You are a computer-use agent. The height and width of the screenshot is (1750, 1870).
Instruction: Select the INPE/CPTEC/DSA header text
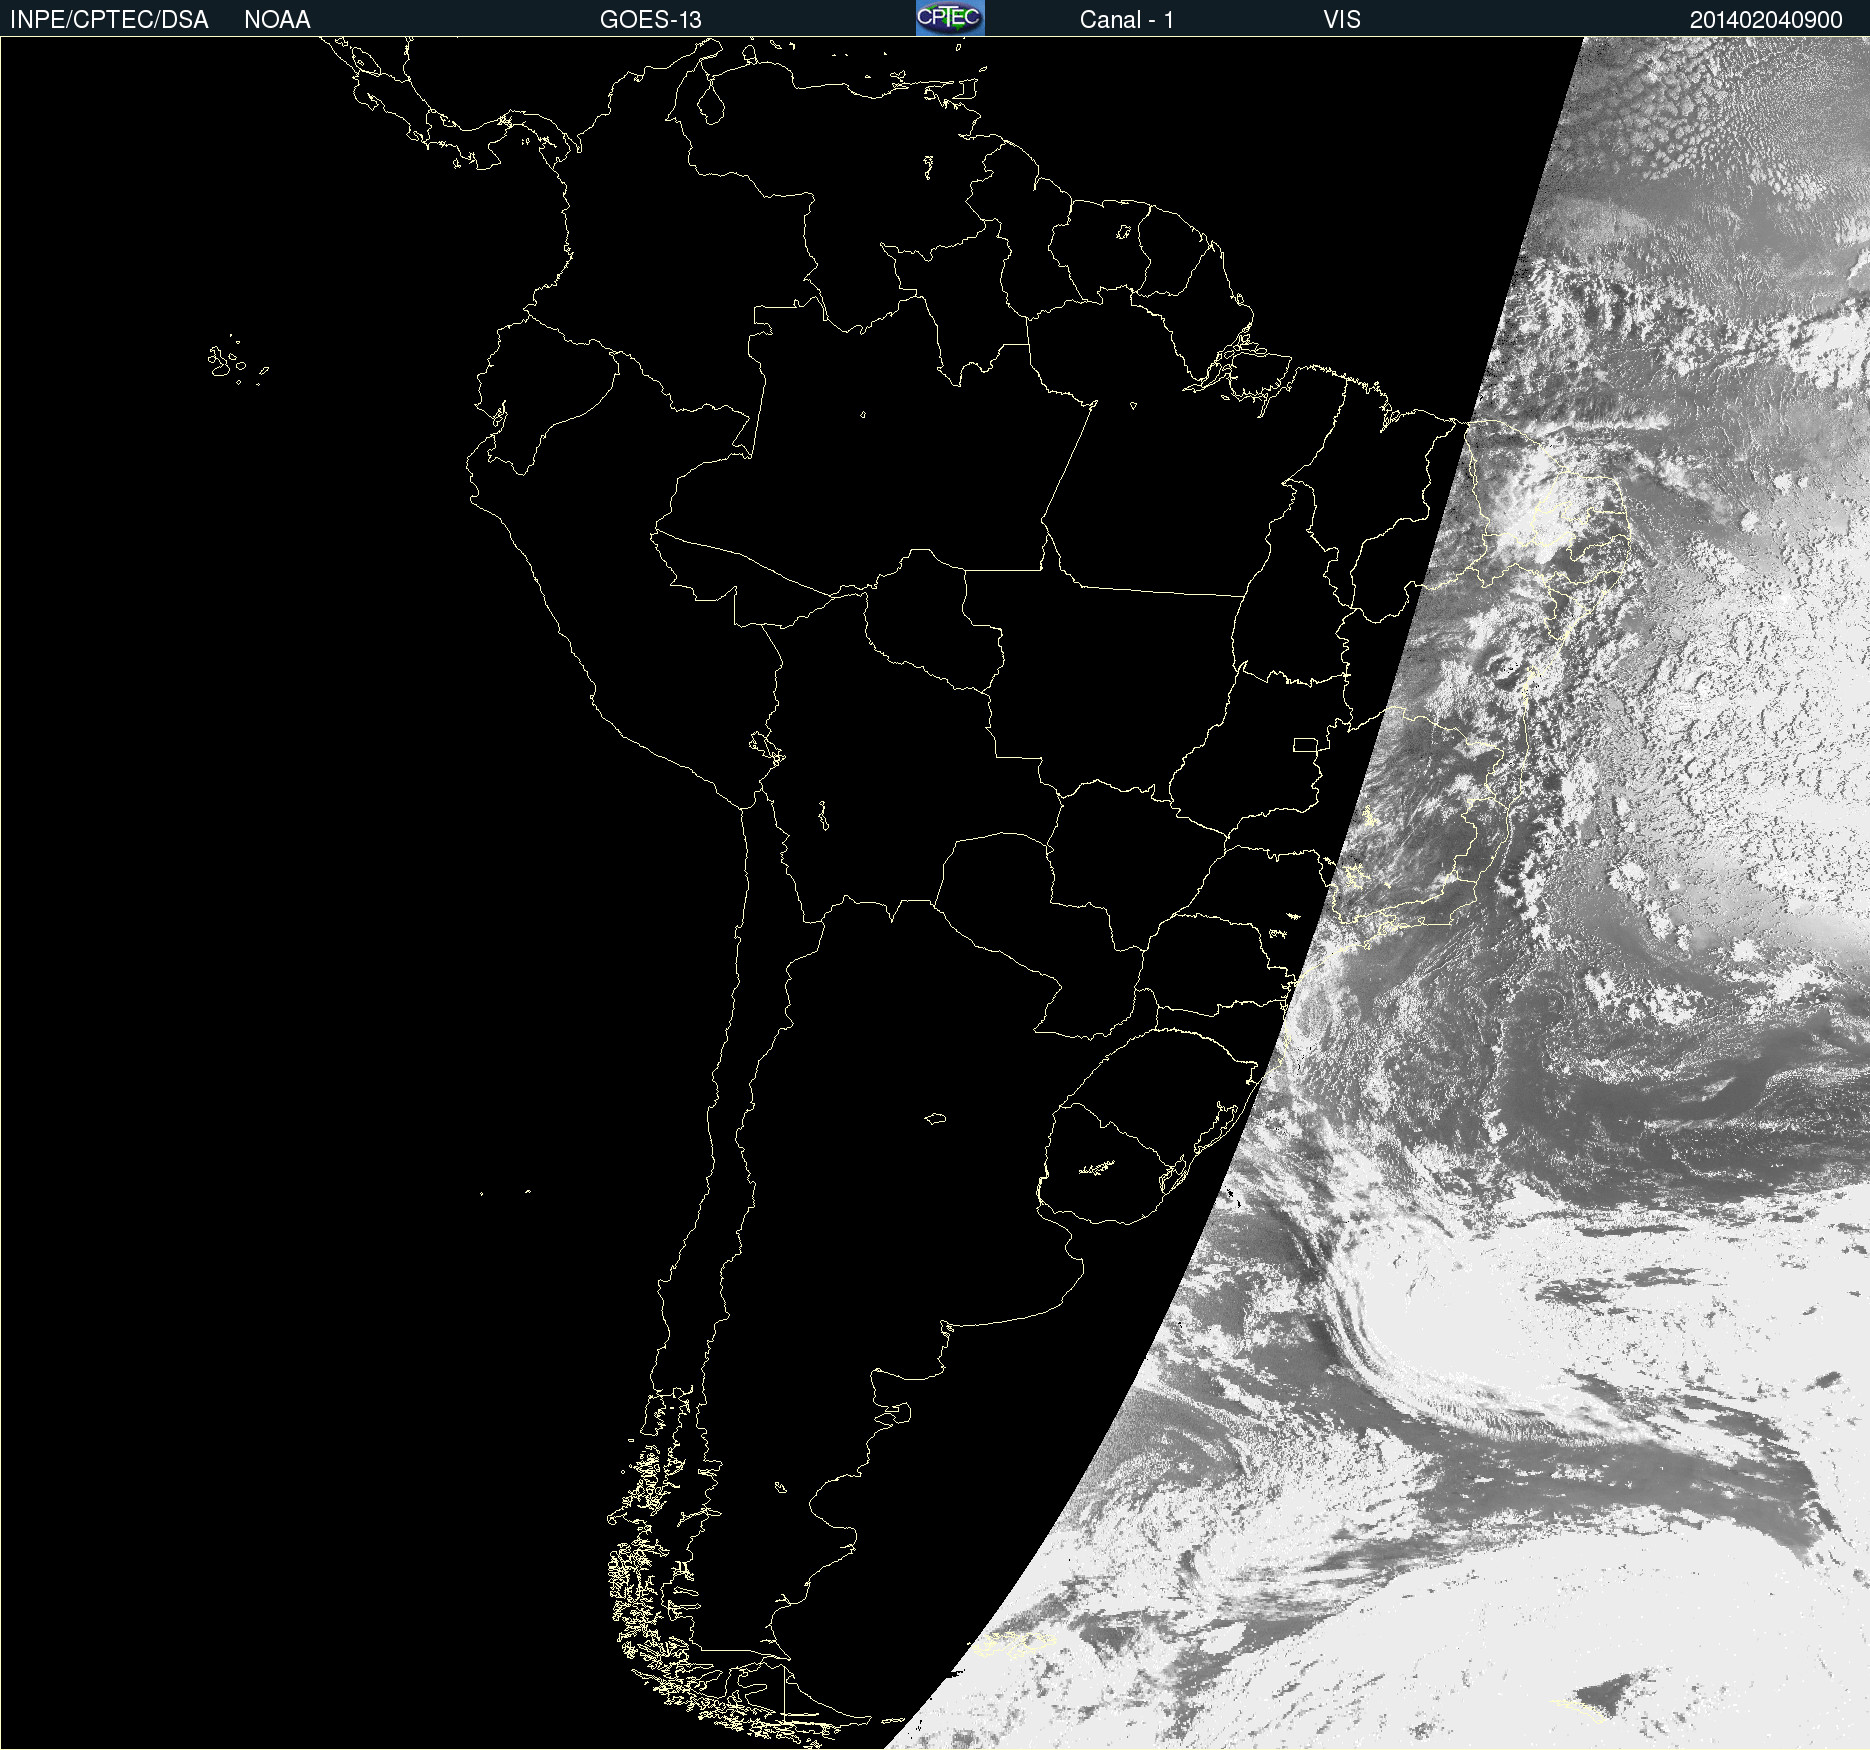[109, 20]
